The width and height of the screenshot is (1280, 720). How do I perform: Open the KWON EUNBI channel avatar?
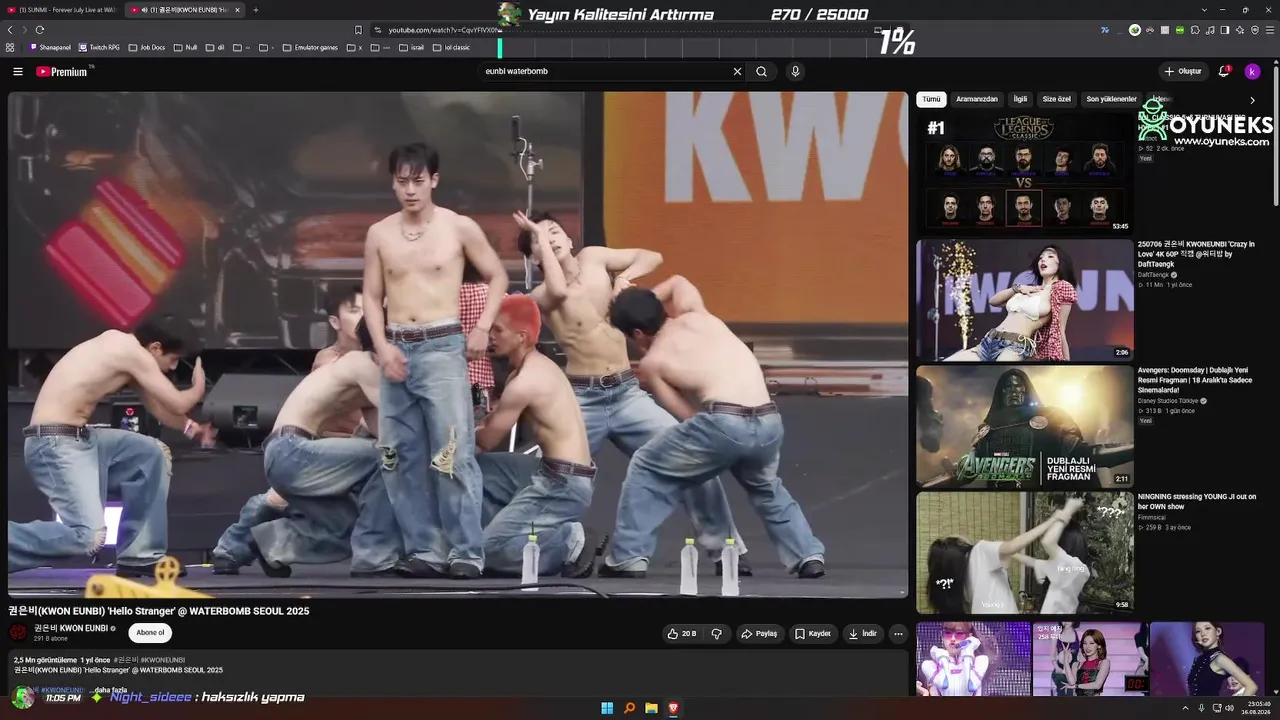click(x=18, y=632)
